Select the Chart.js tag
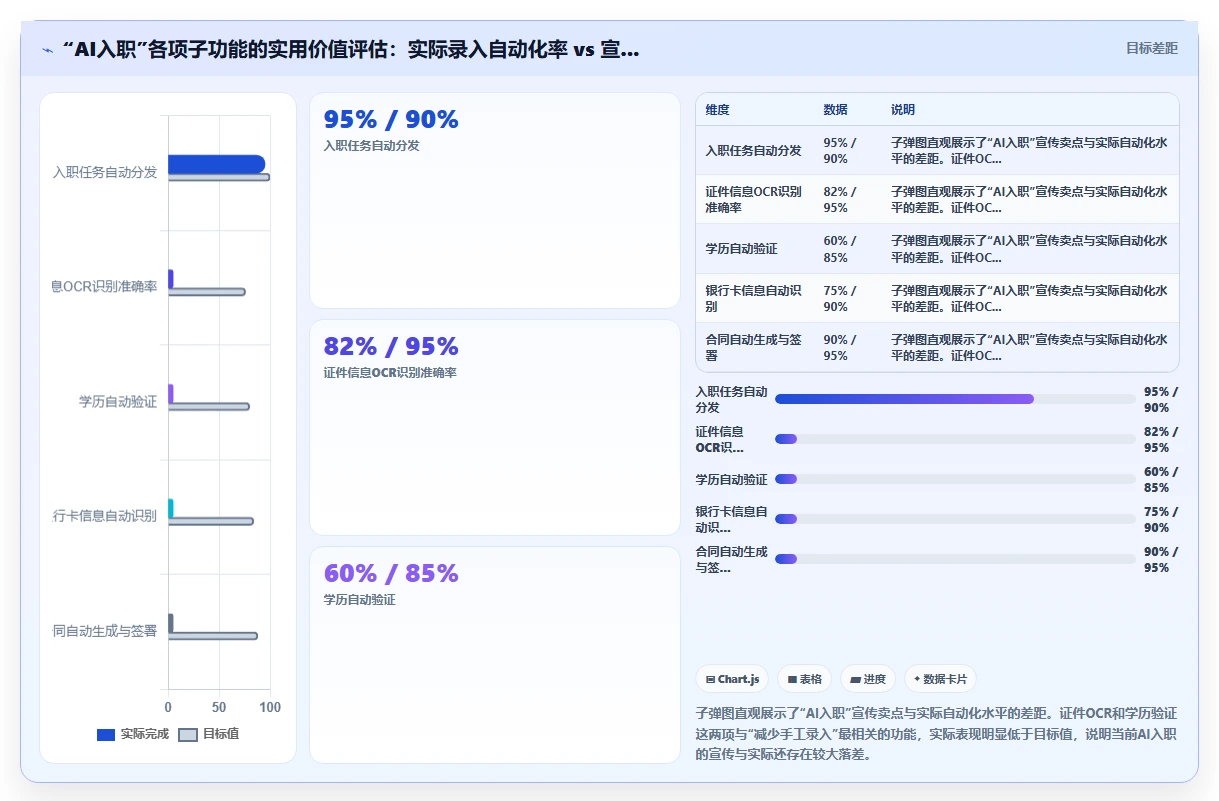The image size is (1219, 801). [732, 679]
